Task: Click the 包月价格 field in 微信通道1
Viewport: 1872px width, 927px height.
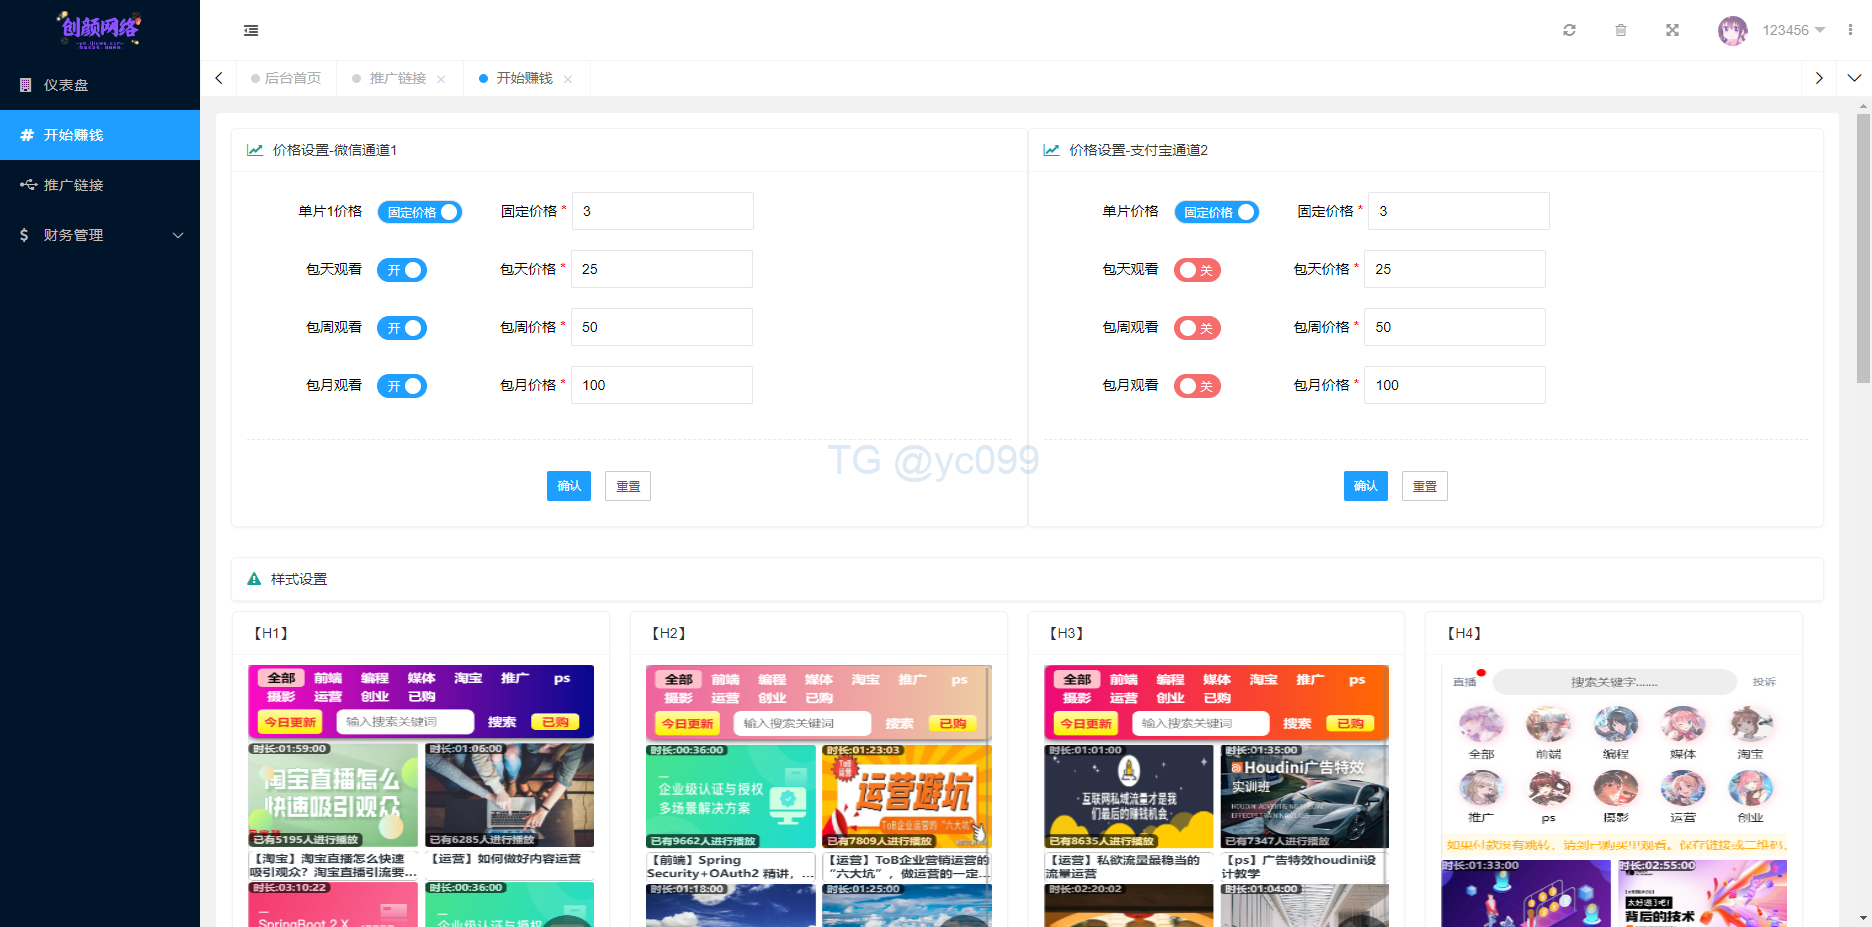Action: coord(662,385)
